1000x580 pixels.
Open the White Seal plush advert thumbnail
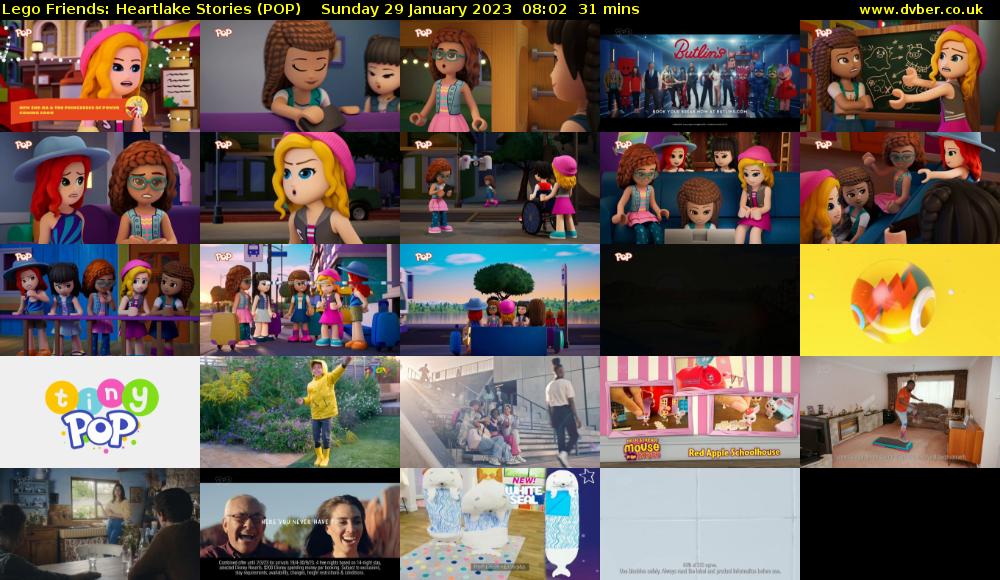[x=500, y=524]
